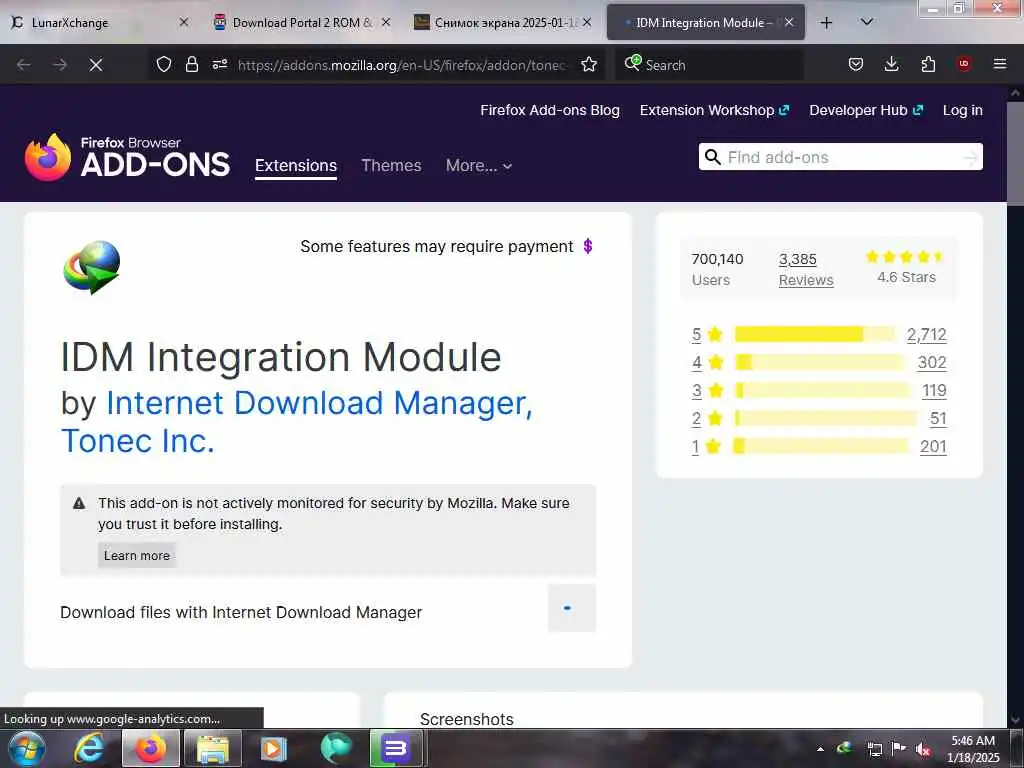Launch Internet Explorer from taskbar

(89, 748)
